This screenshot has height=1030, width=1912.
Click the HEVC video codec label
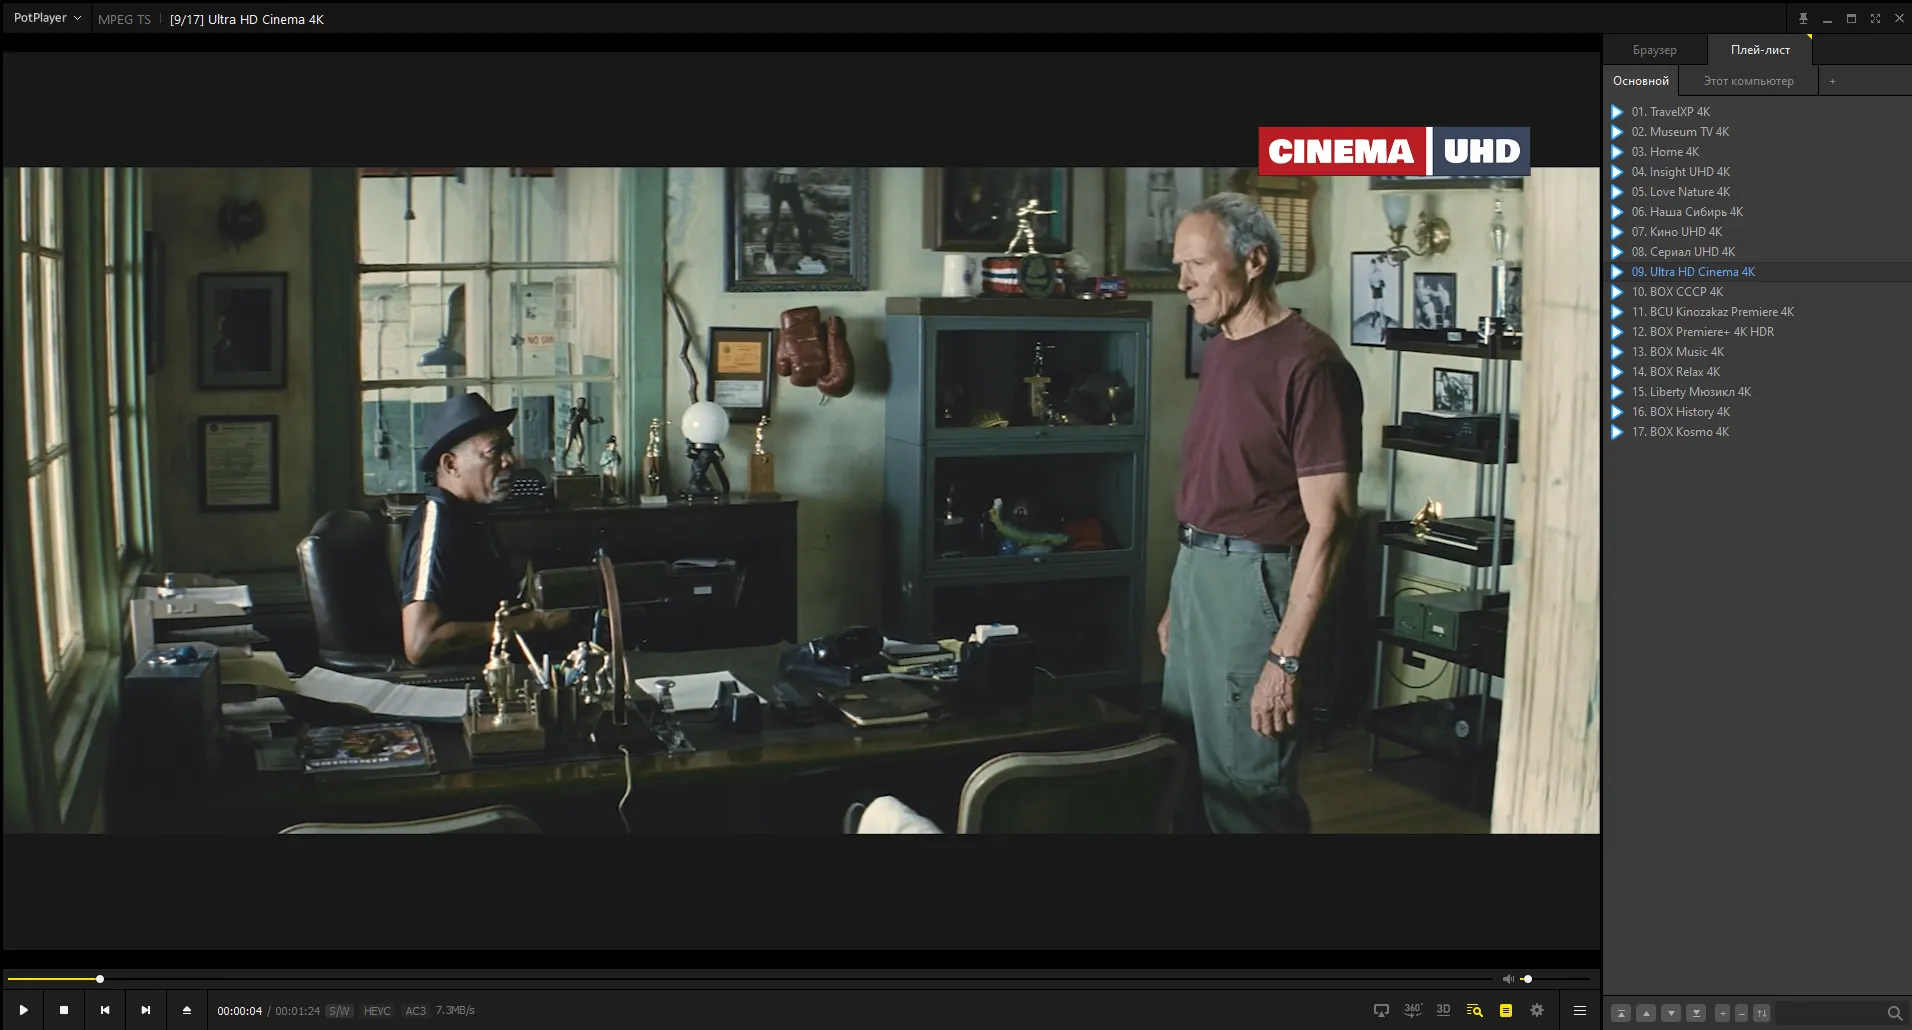click(377, 1011)
